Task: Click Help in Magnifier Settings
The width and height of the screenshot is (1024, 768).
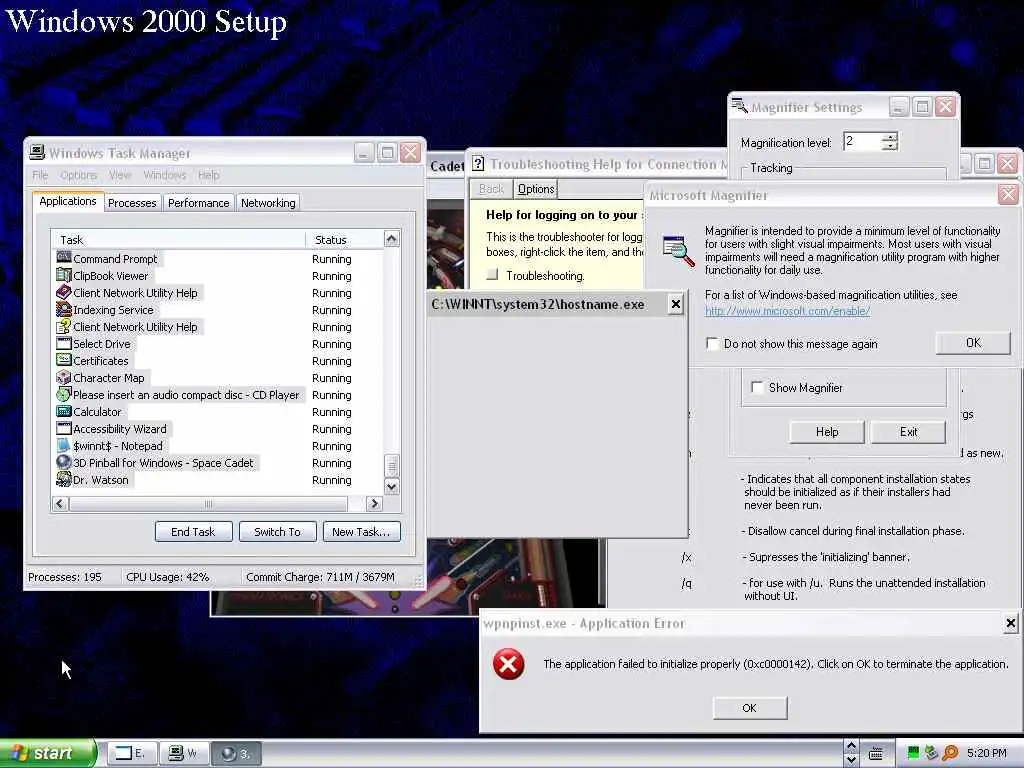Action: tap(827, 432)
